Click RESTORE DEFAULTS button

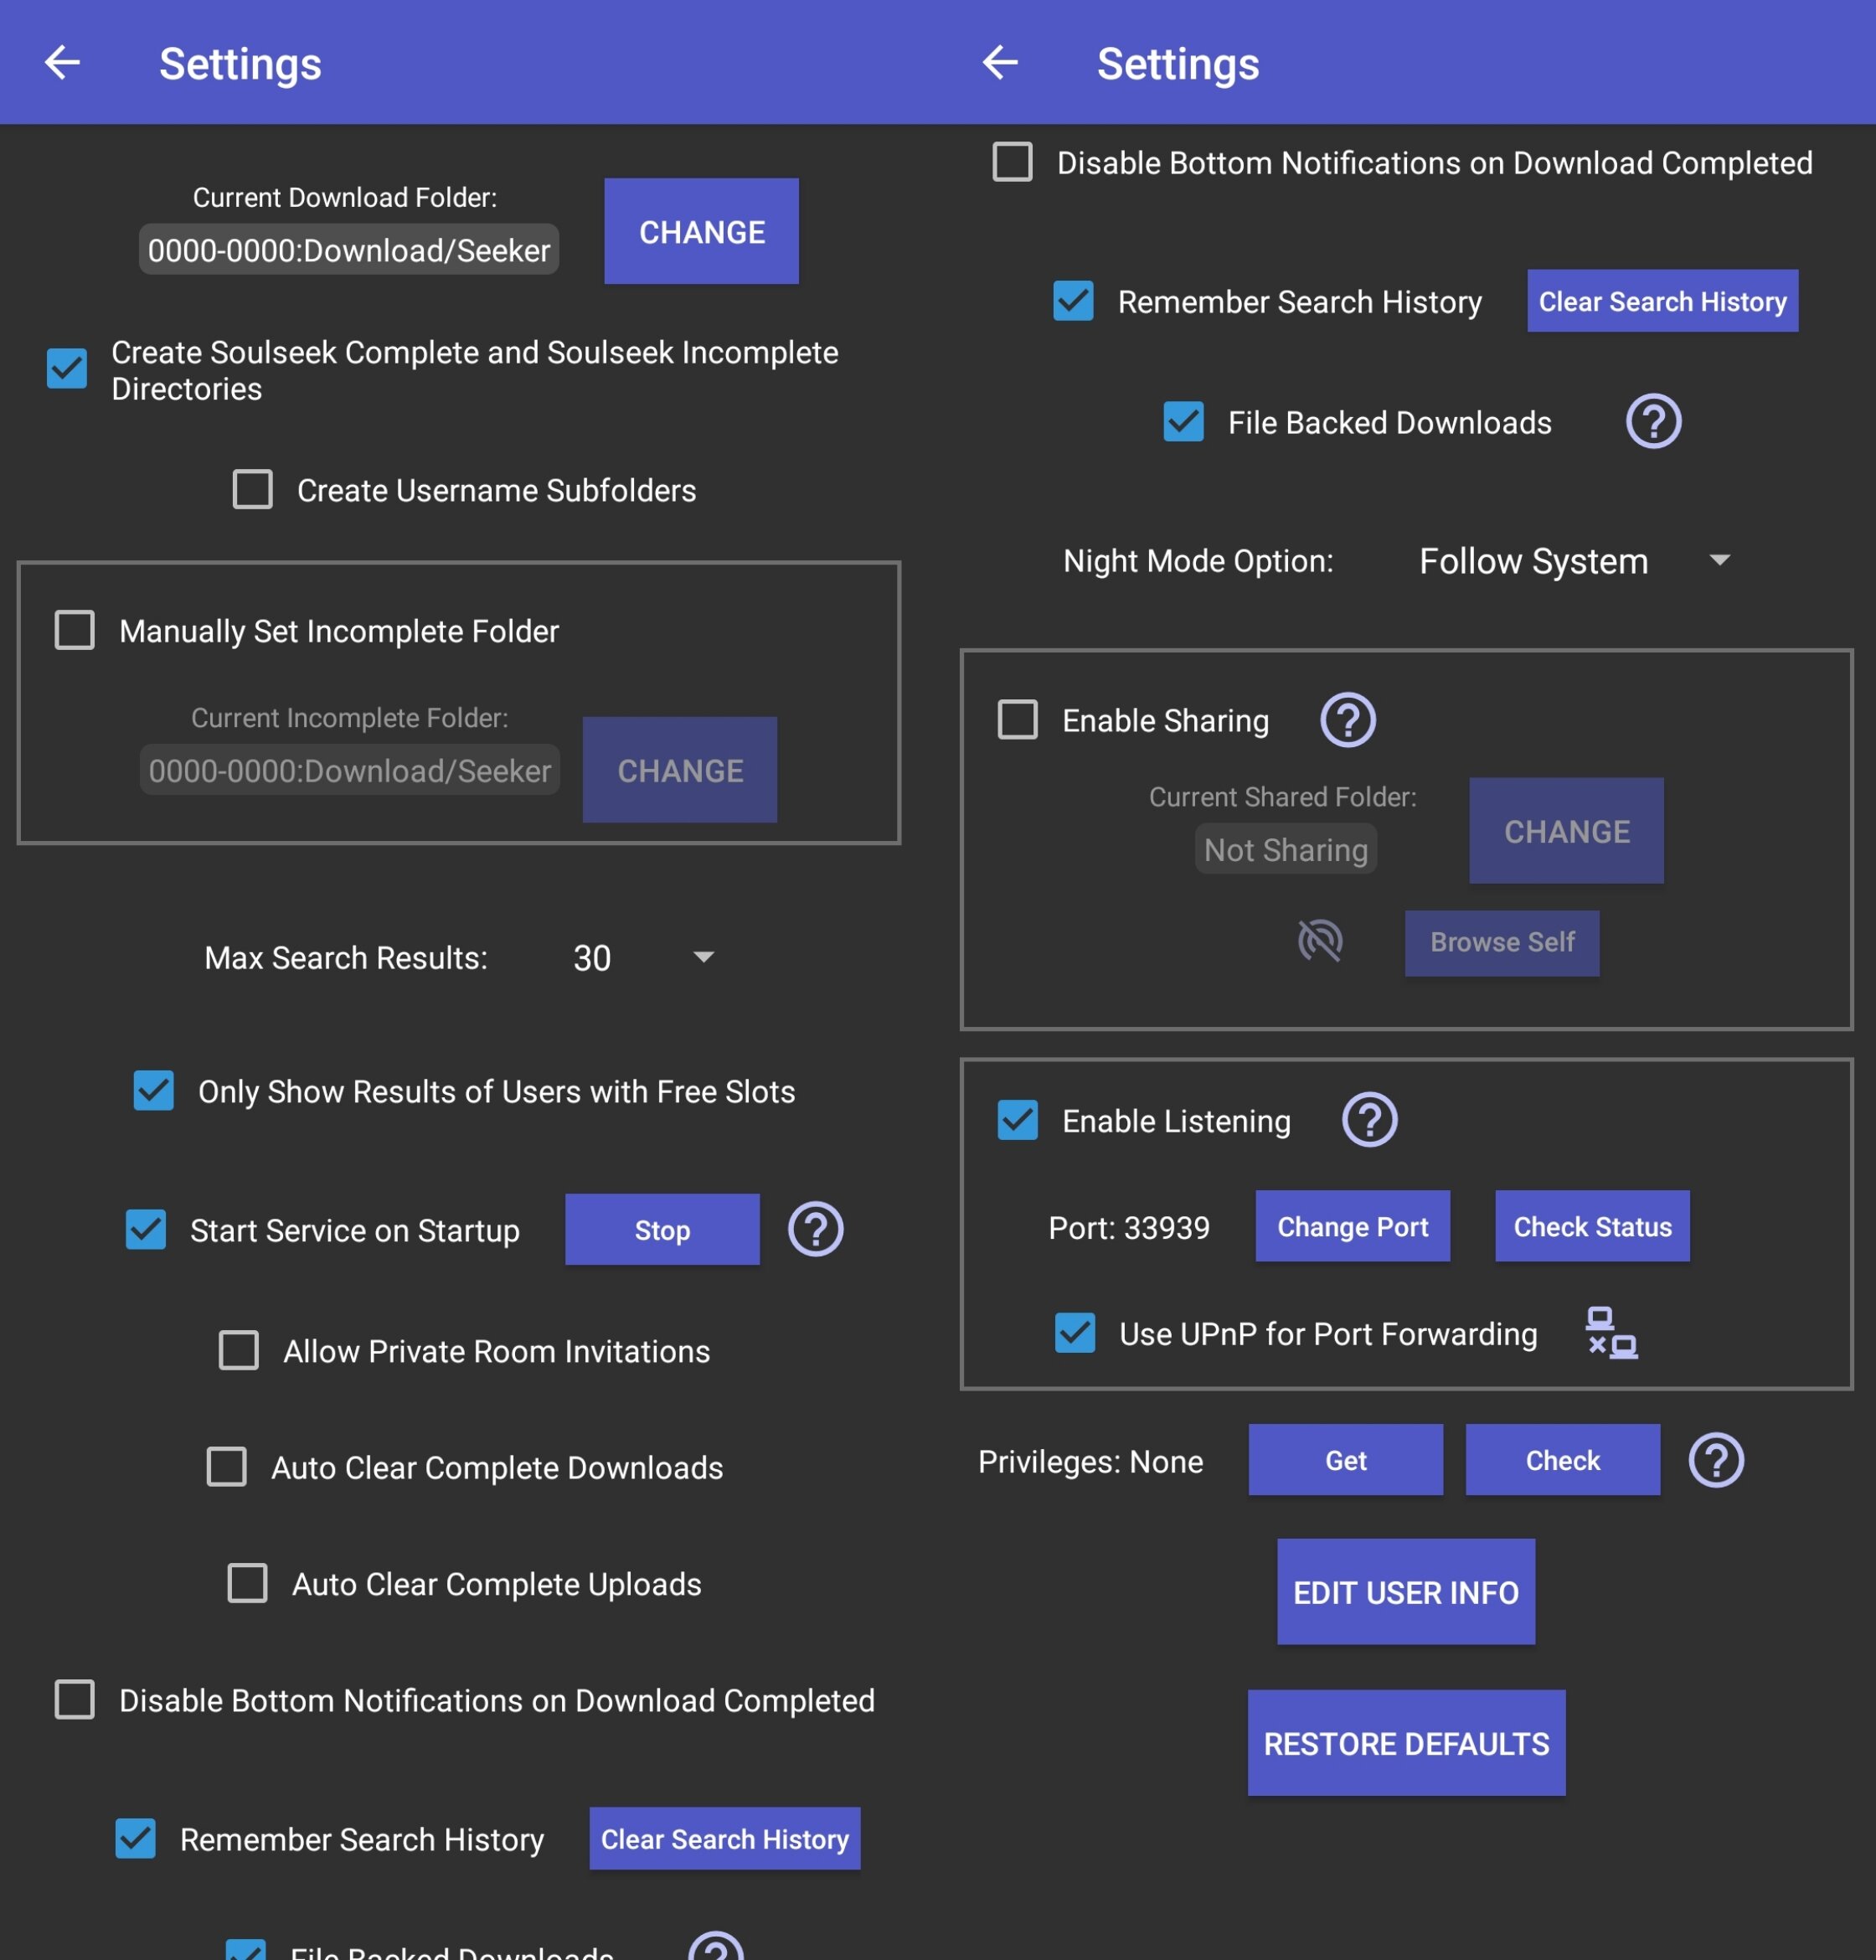[x=1406, y=1743]
